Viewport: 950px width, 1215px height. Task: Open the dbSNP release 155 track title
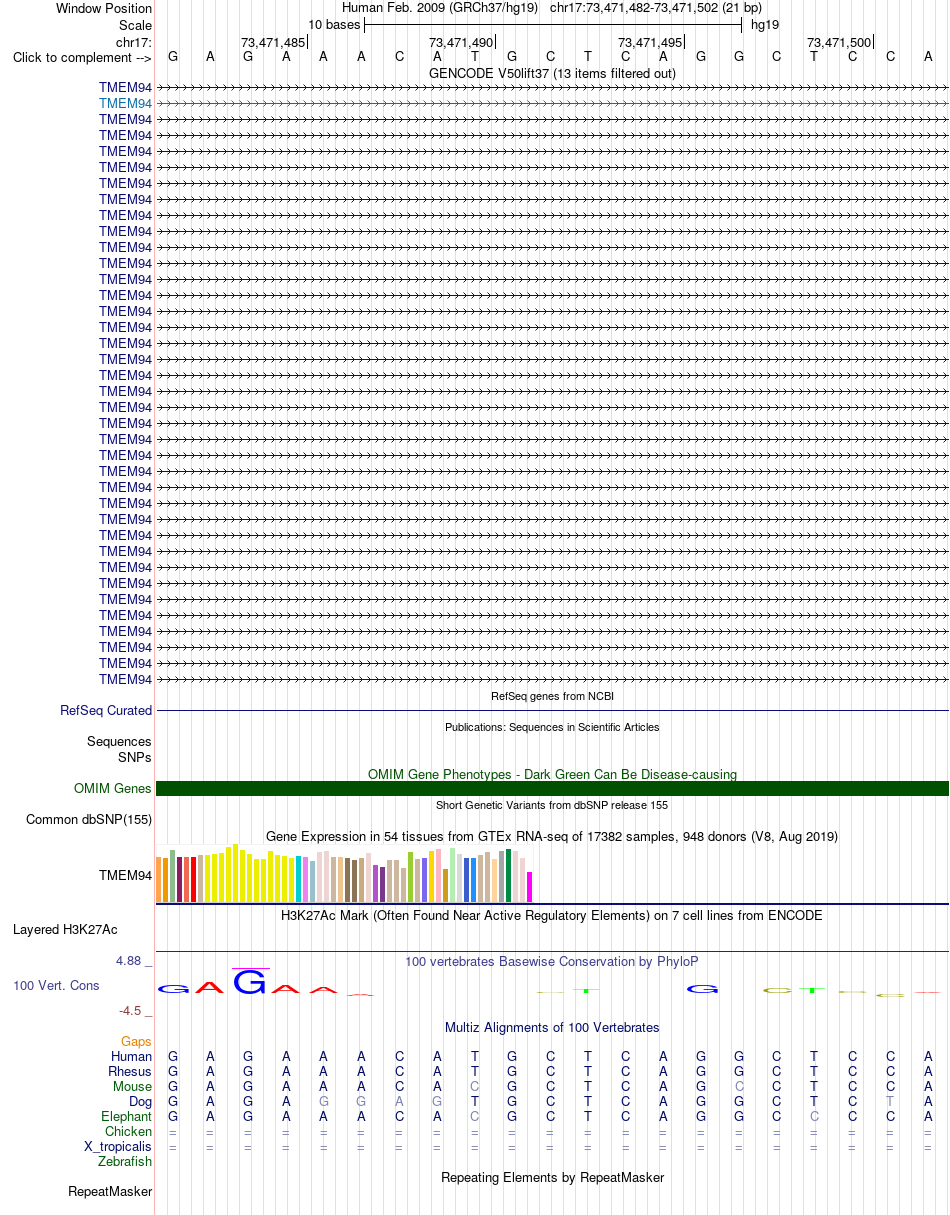pyautogui.click(x=552, y=805)
